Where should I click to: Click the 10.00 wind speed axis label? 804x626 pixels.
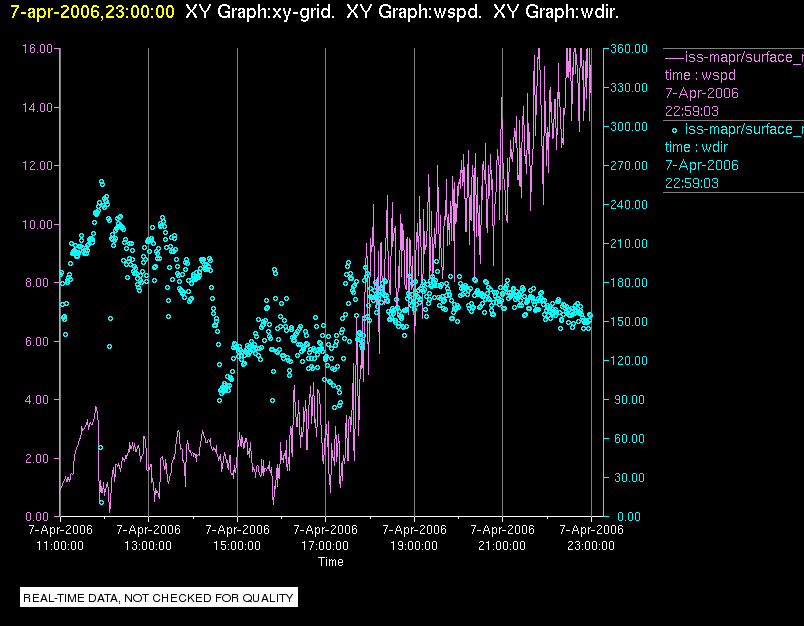[37, 225]
